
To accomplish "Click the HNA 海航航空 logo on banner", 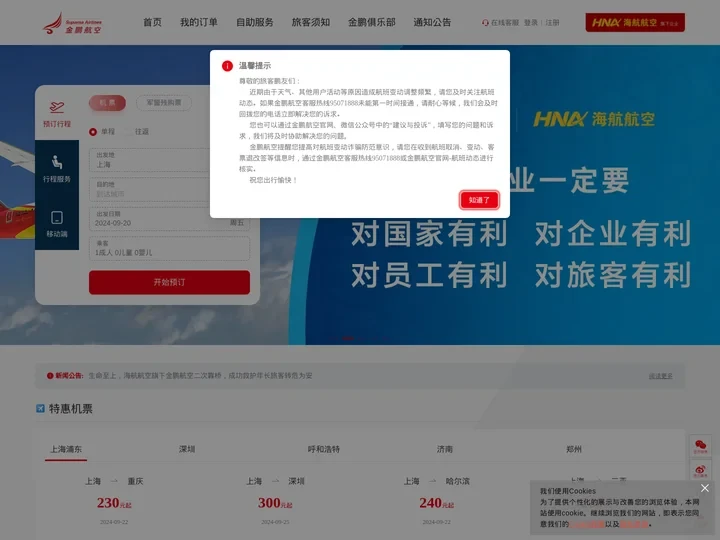I will tap(594, 119).
